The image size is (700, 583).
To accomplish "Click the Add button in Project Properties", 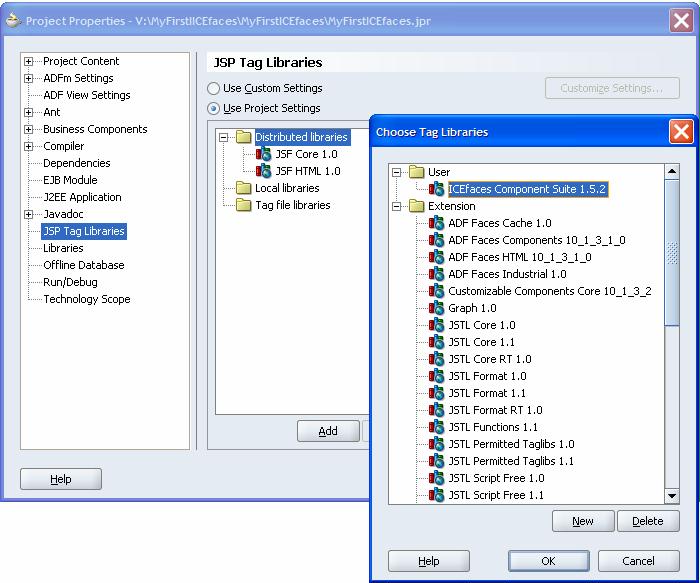I will tap(328, 431).
